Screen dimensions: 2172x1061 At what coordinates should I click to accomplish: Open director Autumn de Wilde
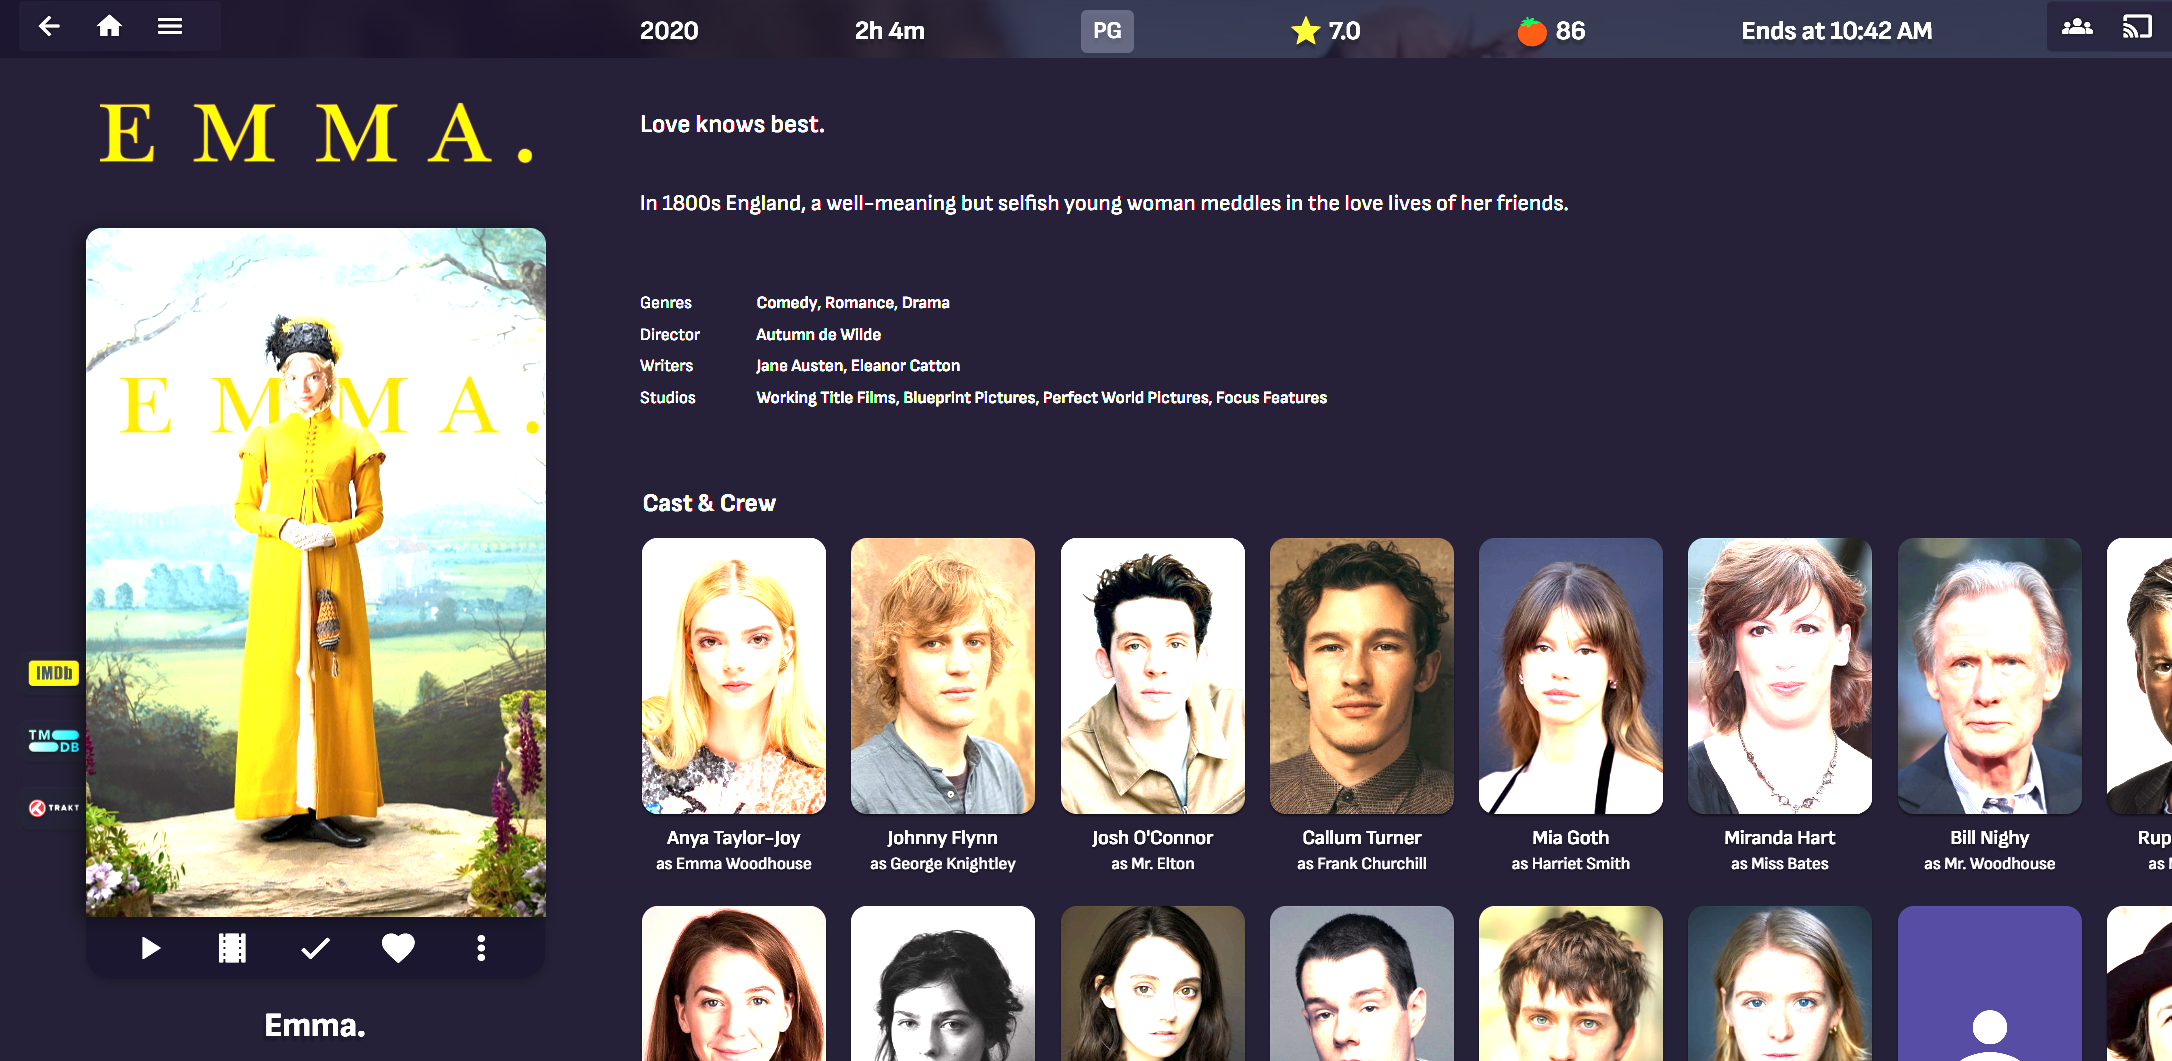click(818, 334)
